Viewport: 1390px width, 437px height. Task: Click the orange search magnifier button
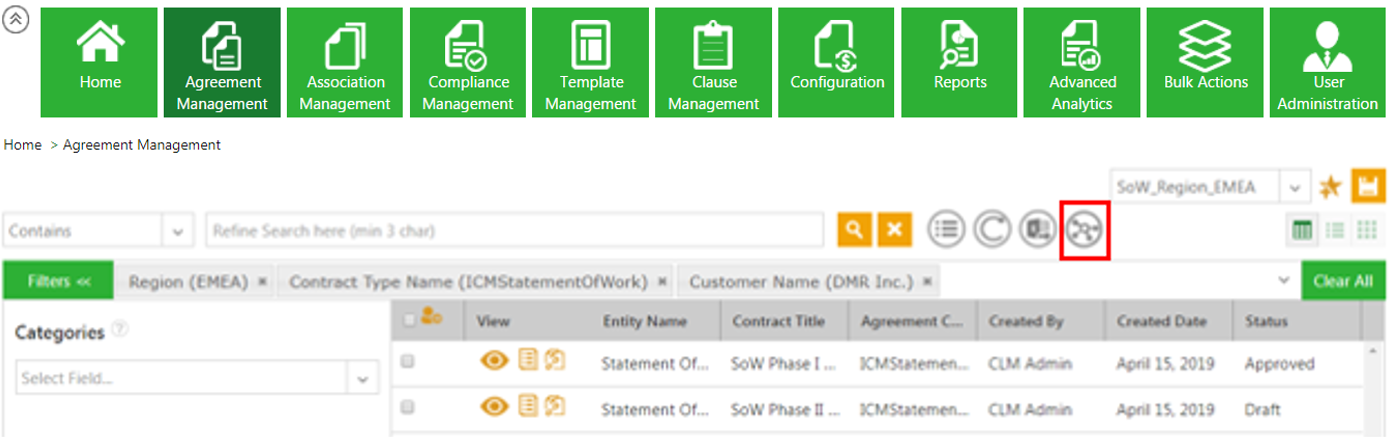[854, 230]
